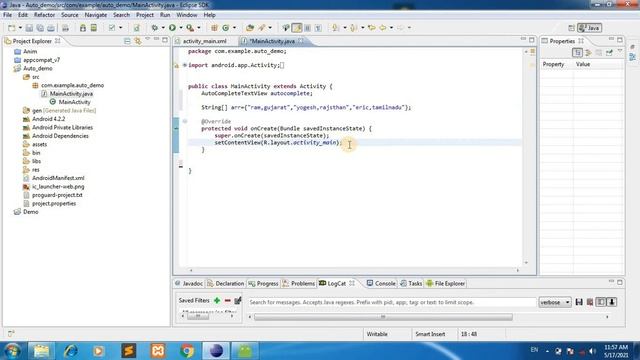Screen dimensions: 640x360
Task: Delete the selected LogCat filter
Action: tap(227, 301)
